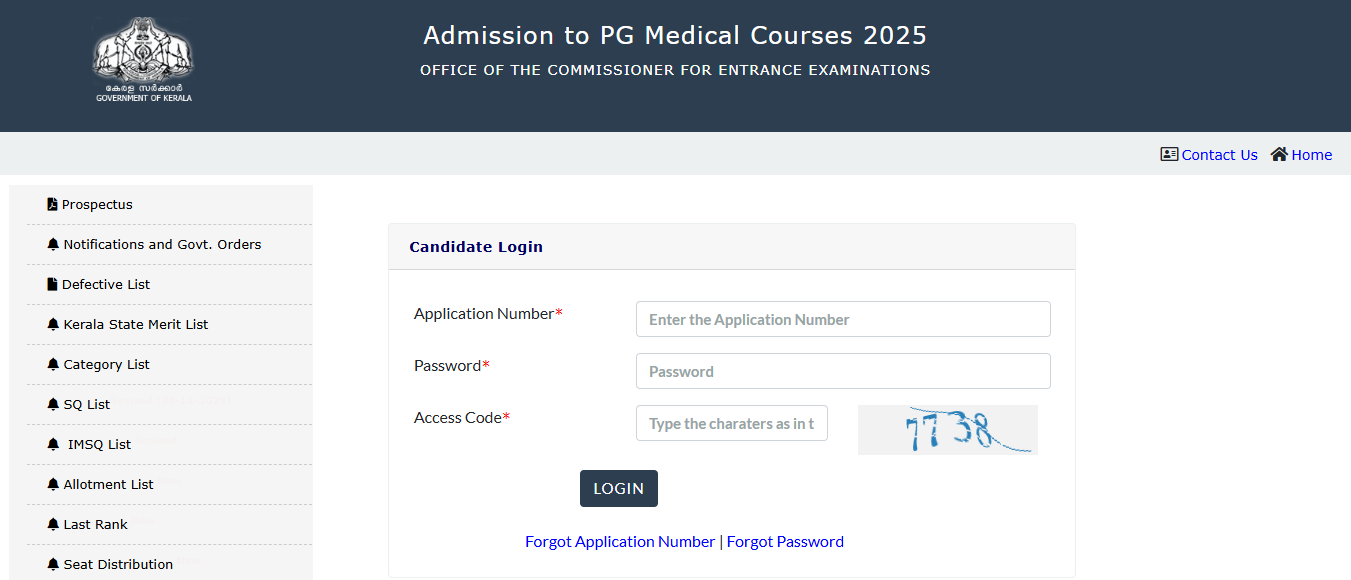Click the Defective List document icon
Image resolution: width=1351 pixels, height=580 pixels.
pyautogui.click(x=52, y=284)
